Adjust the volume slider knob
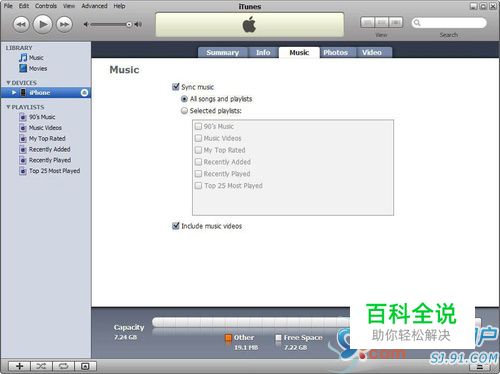This screenshot has width=500, height=374. click(x=129, y=24)
